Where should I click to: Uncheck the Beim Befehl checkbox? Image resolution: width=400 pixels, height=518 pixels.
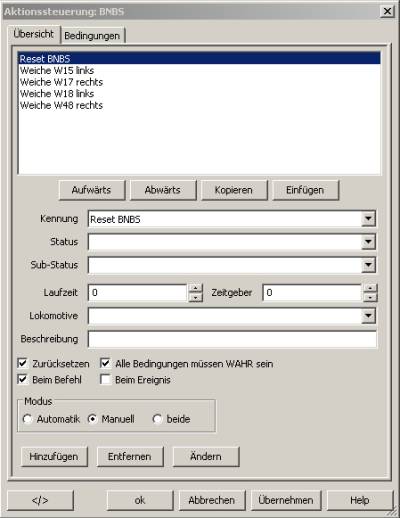pos(23,379)
